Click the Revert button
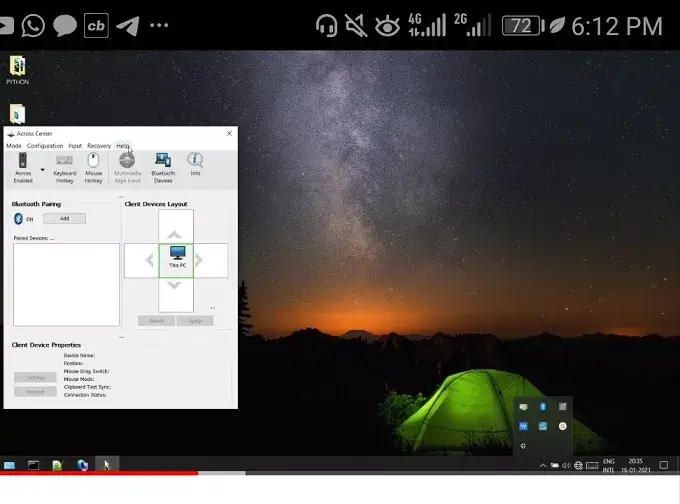Screen dimensions: 680x504 point(157,321)
